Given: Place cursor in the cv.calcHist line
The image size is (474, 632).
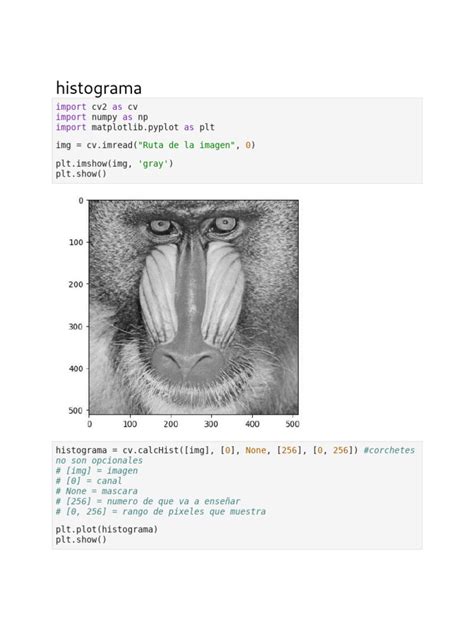Looking at the screenshot, I should 235,450.
